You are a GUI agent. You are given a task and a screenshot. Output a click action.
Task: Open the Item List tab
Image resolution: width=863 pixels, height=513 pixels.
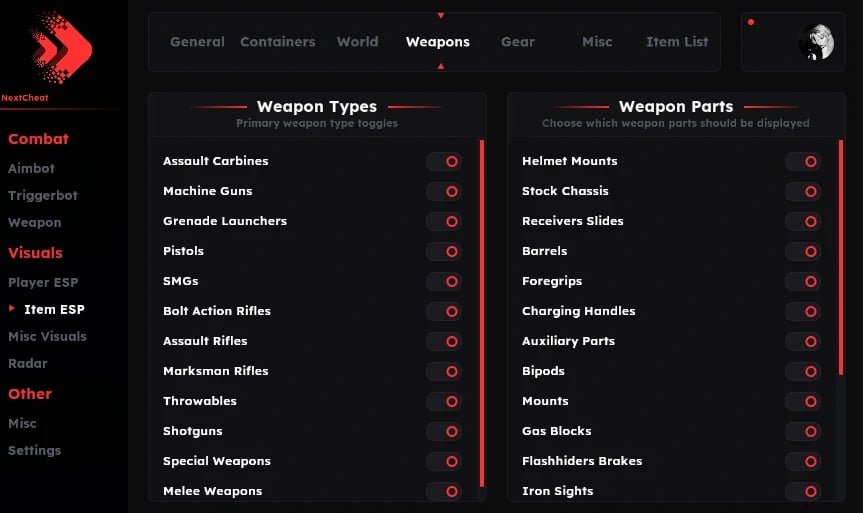677,42
